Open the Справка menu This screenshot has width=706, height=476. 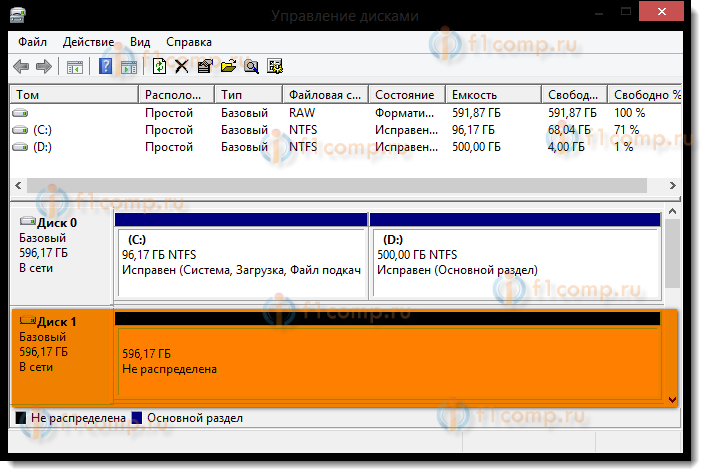tap(188, 43)
